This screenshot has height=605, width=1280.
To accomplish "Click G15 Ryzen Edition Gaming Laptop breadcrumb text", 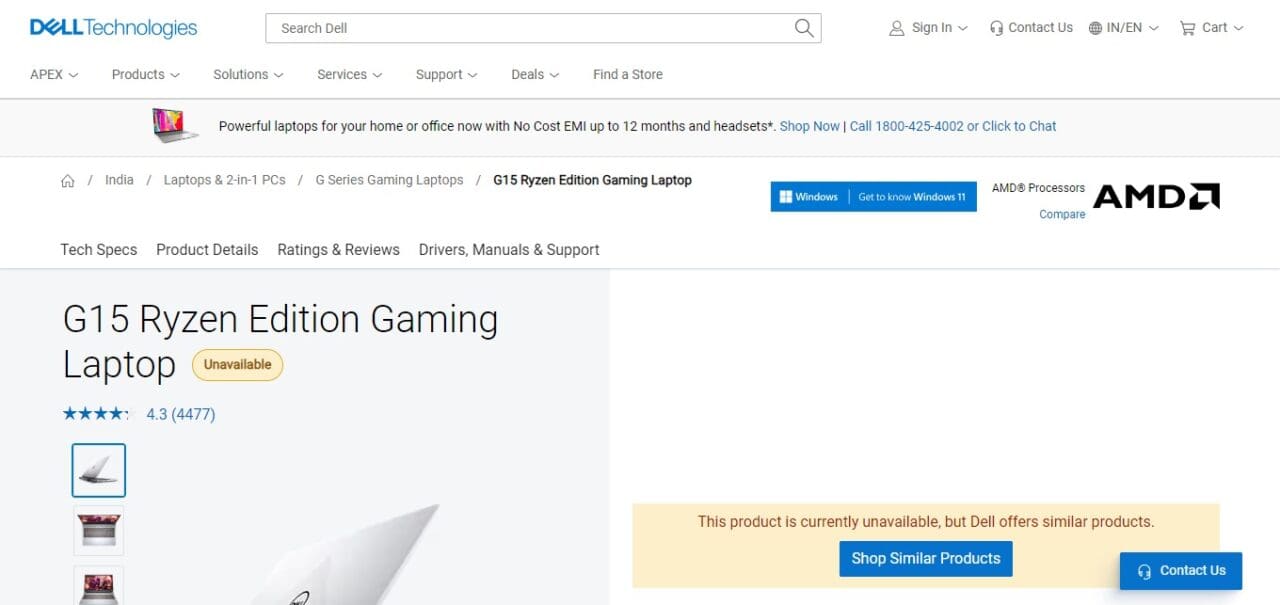I will (x=592, y=180).
